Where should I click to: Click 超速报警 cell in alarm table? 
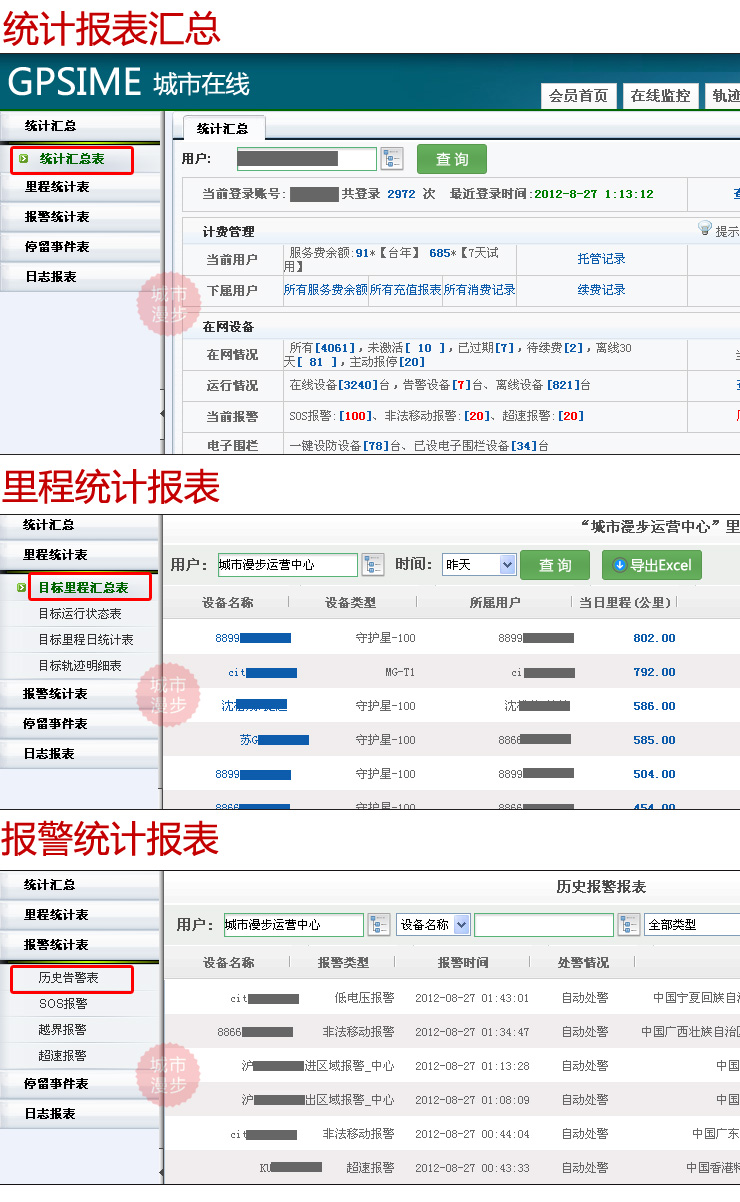point(371,1168)
